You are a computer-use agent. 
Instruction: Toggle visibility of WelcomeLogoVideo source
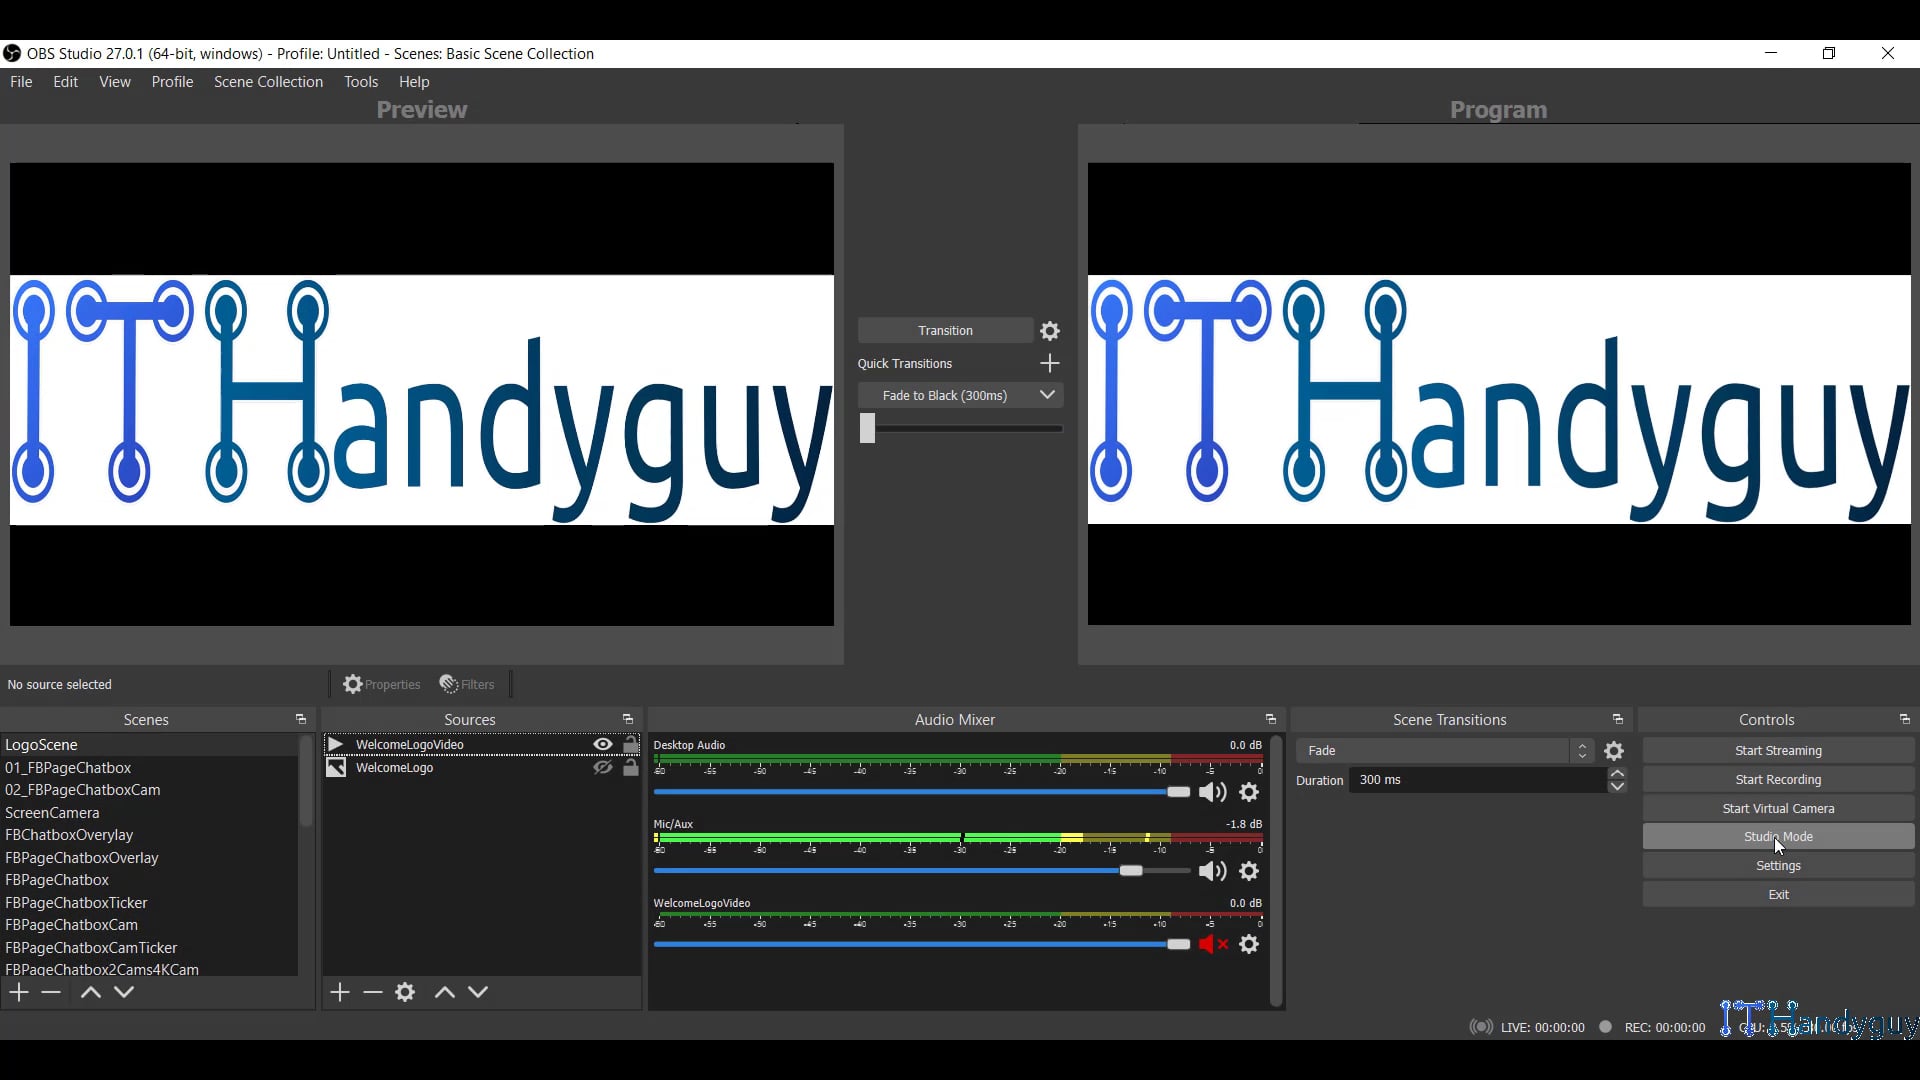tap(602, 744)
